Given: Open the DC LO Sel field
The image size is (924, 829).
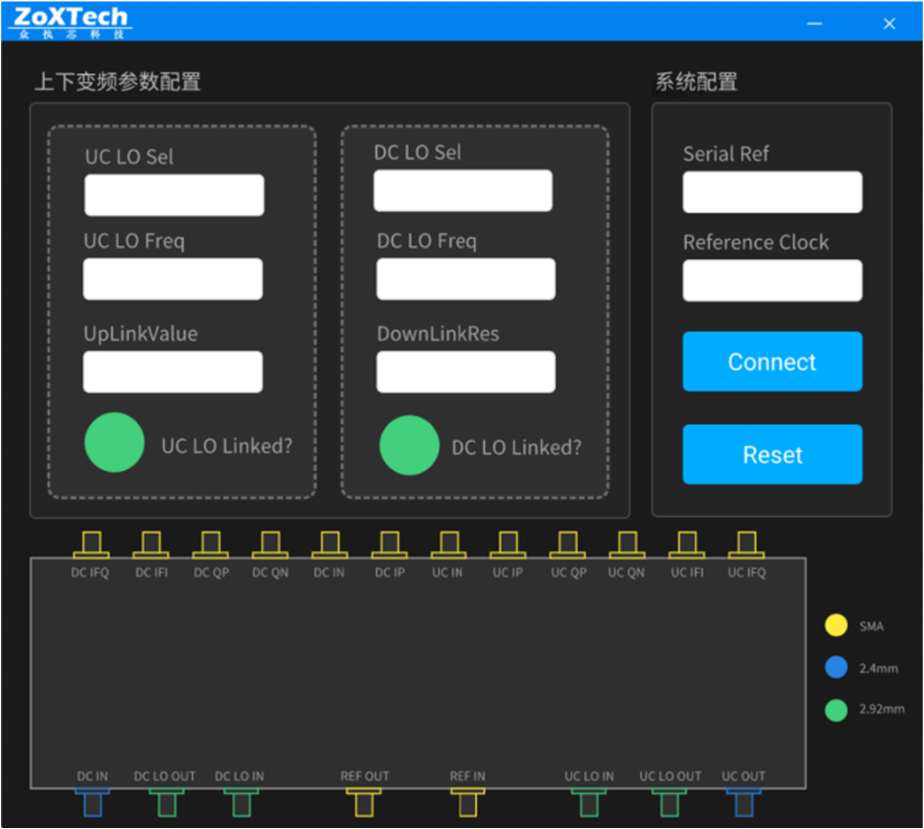Looking at the screenshot, I should [x=463, y=190].
